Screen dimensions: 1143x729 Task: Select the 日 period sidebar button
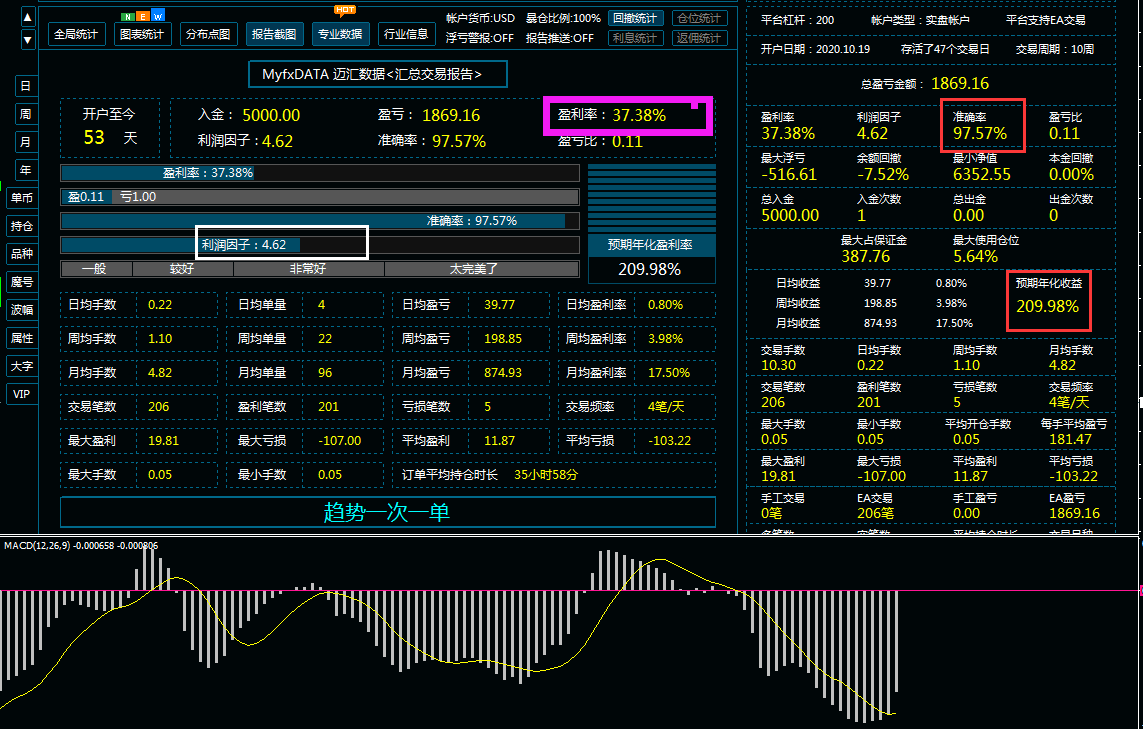23,86
